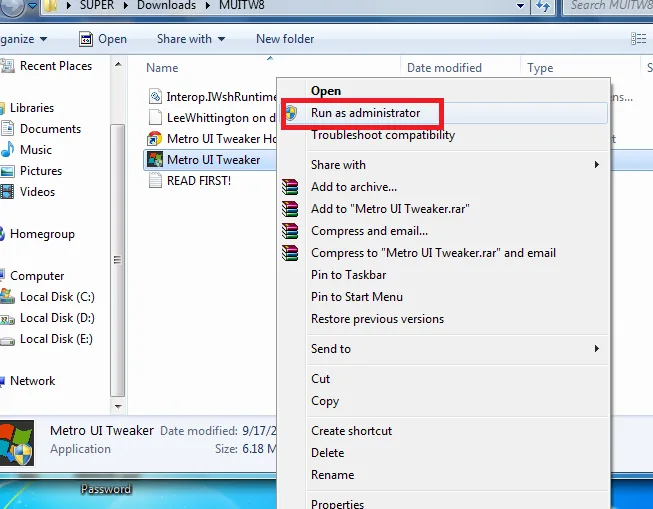
Task: Click the Search MUITW8 input field
Action: (608, 6)
